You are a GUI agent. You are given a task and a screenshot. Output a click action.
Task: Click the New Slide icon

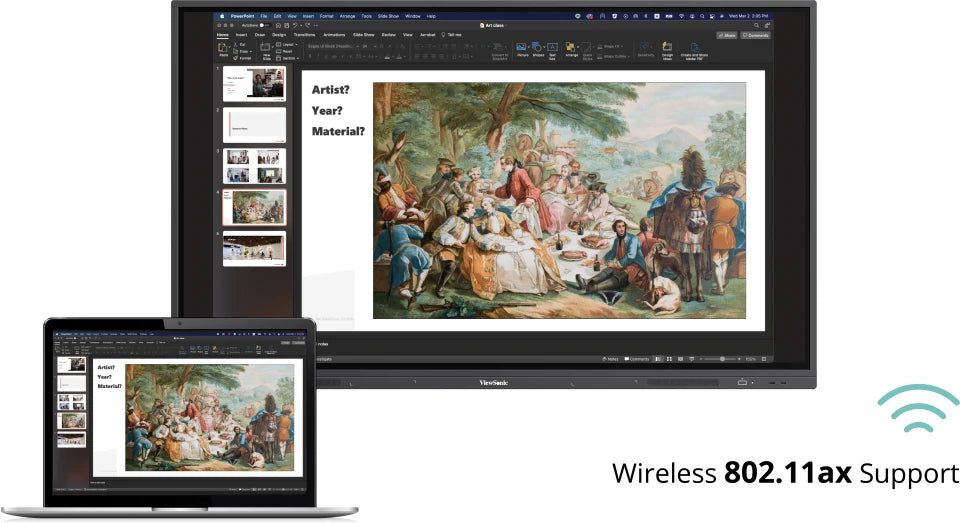[267, 48]
